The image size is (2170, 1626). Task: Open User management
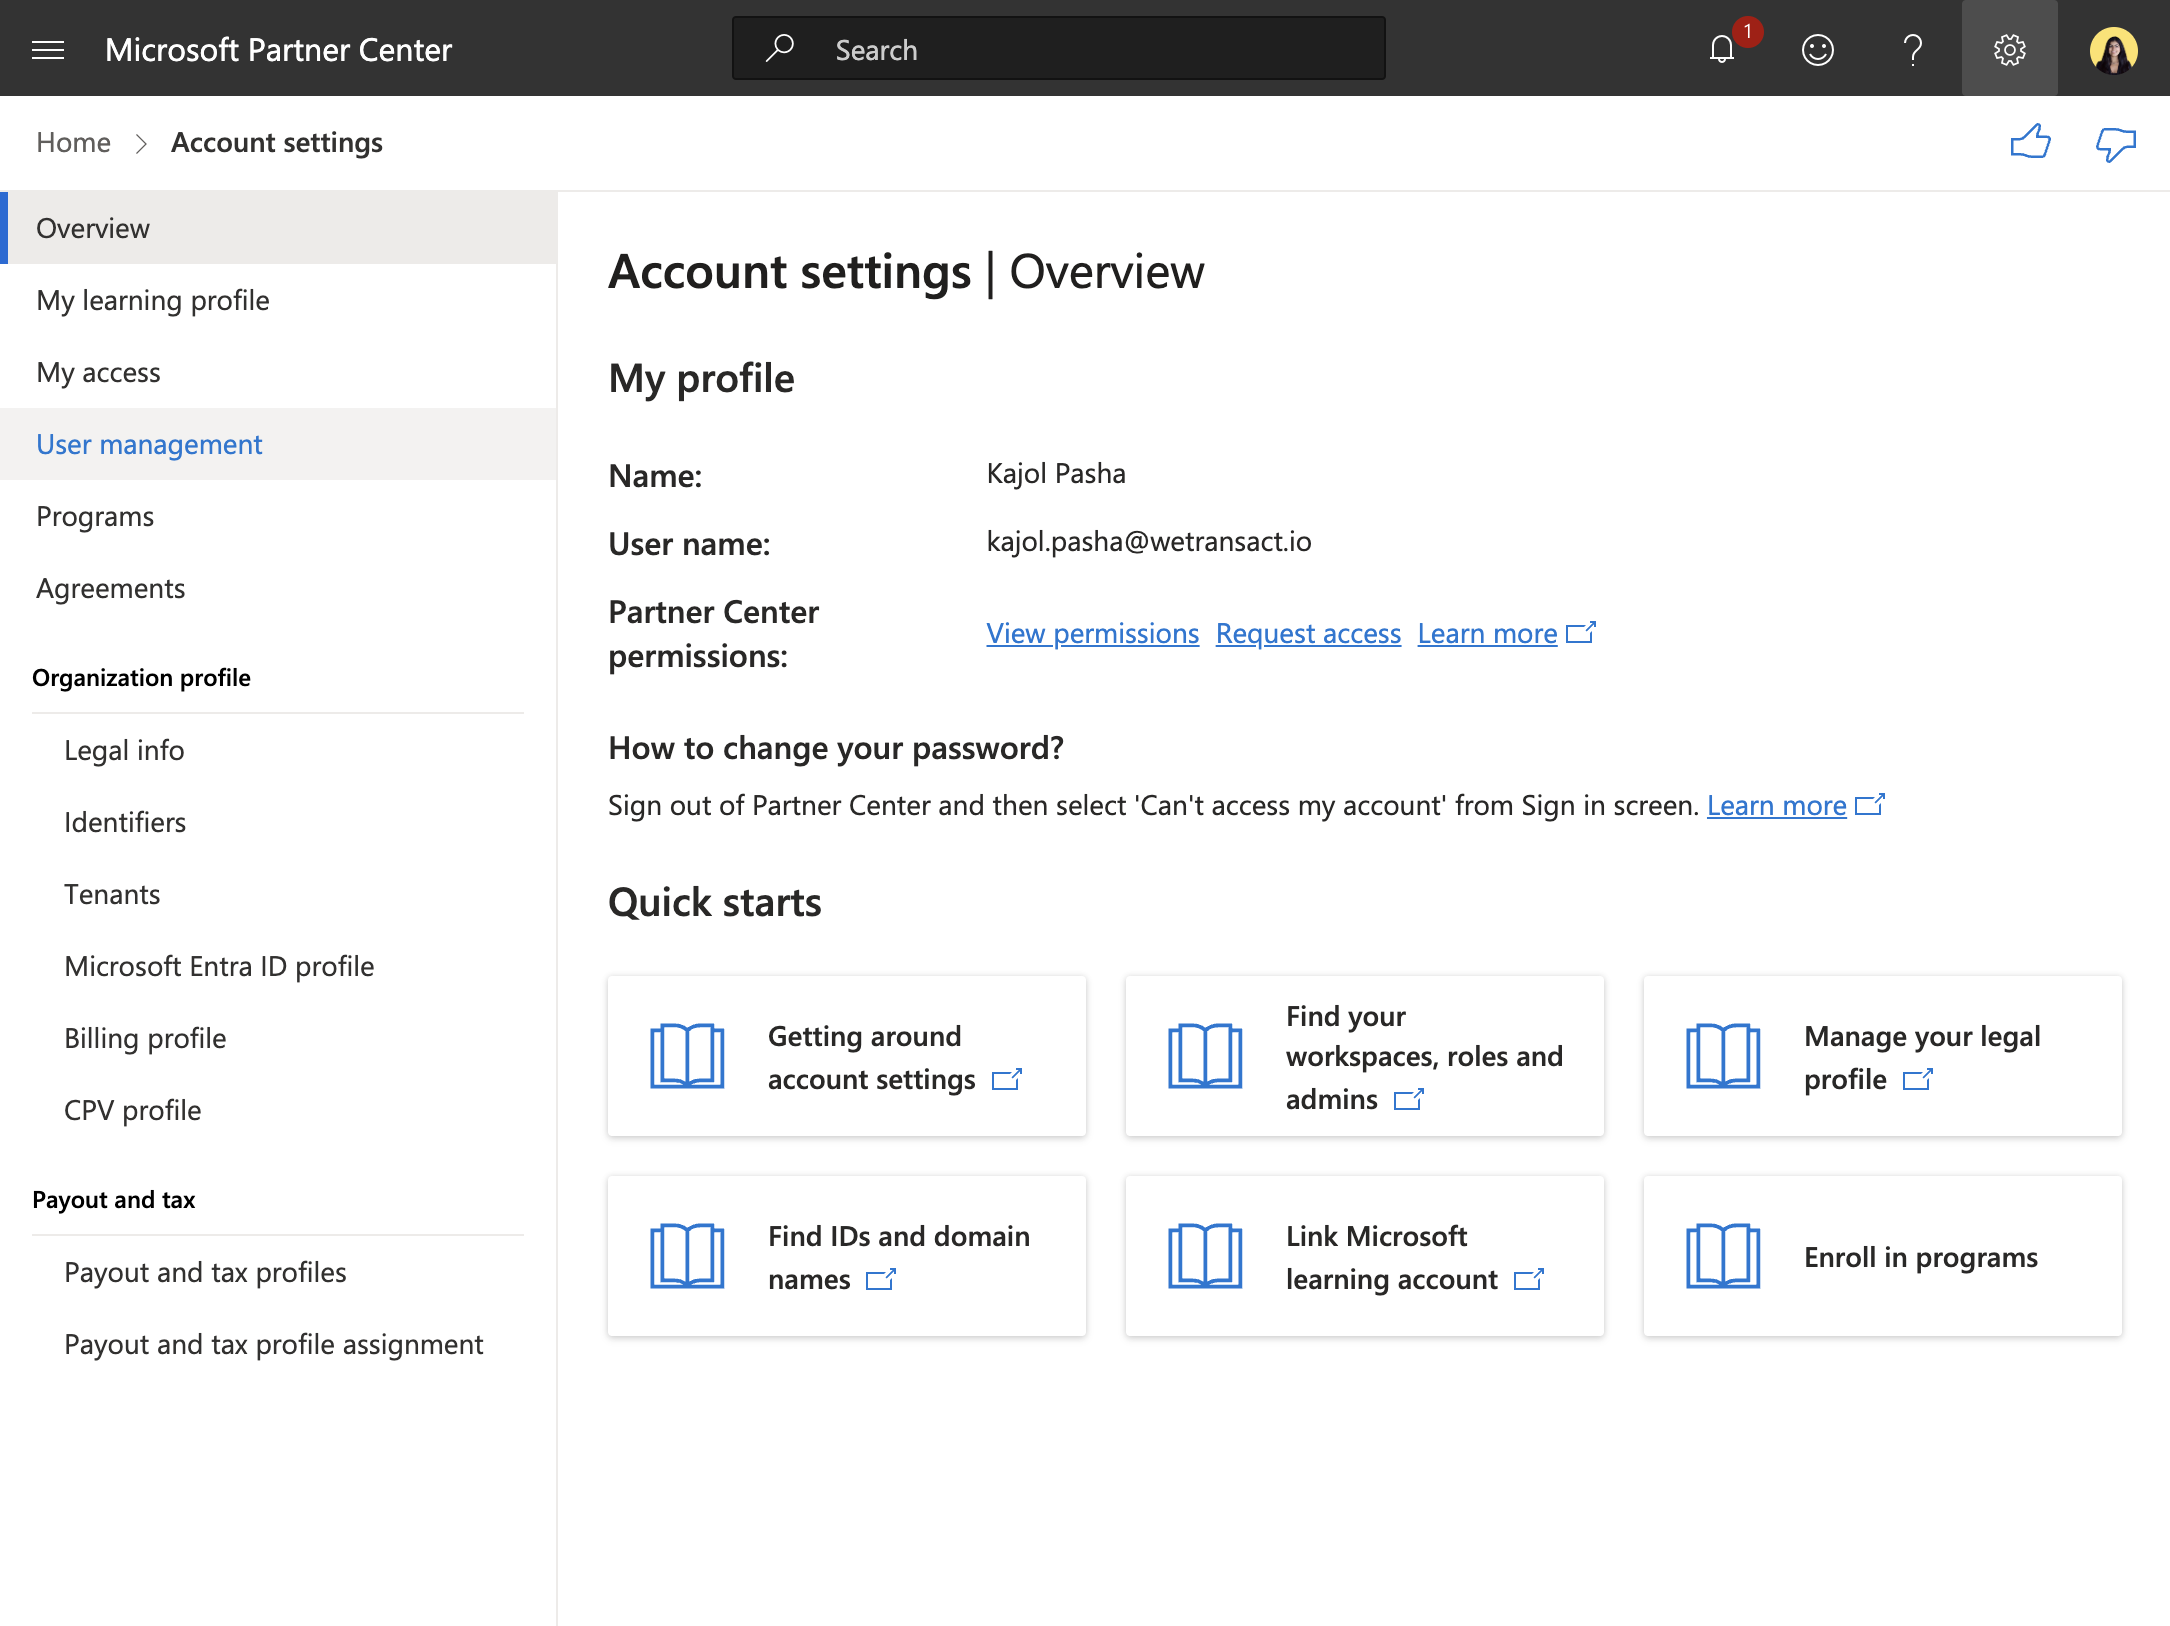coord(278,444)
